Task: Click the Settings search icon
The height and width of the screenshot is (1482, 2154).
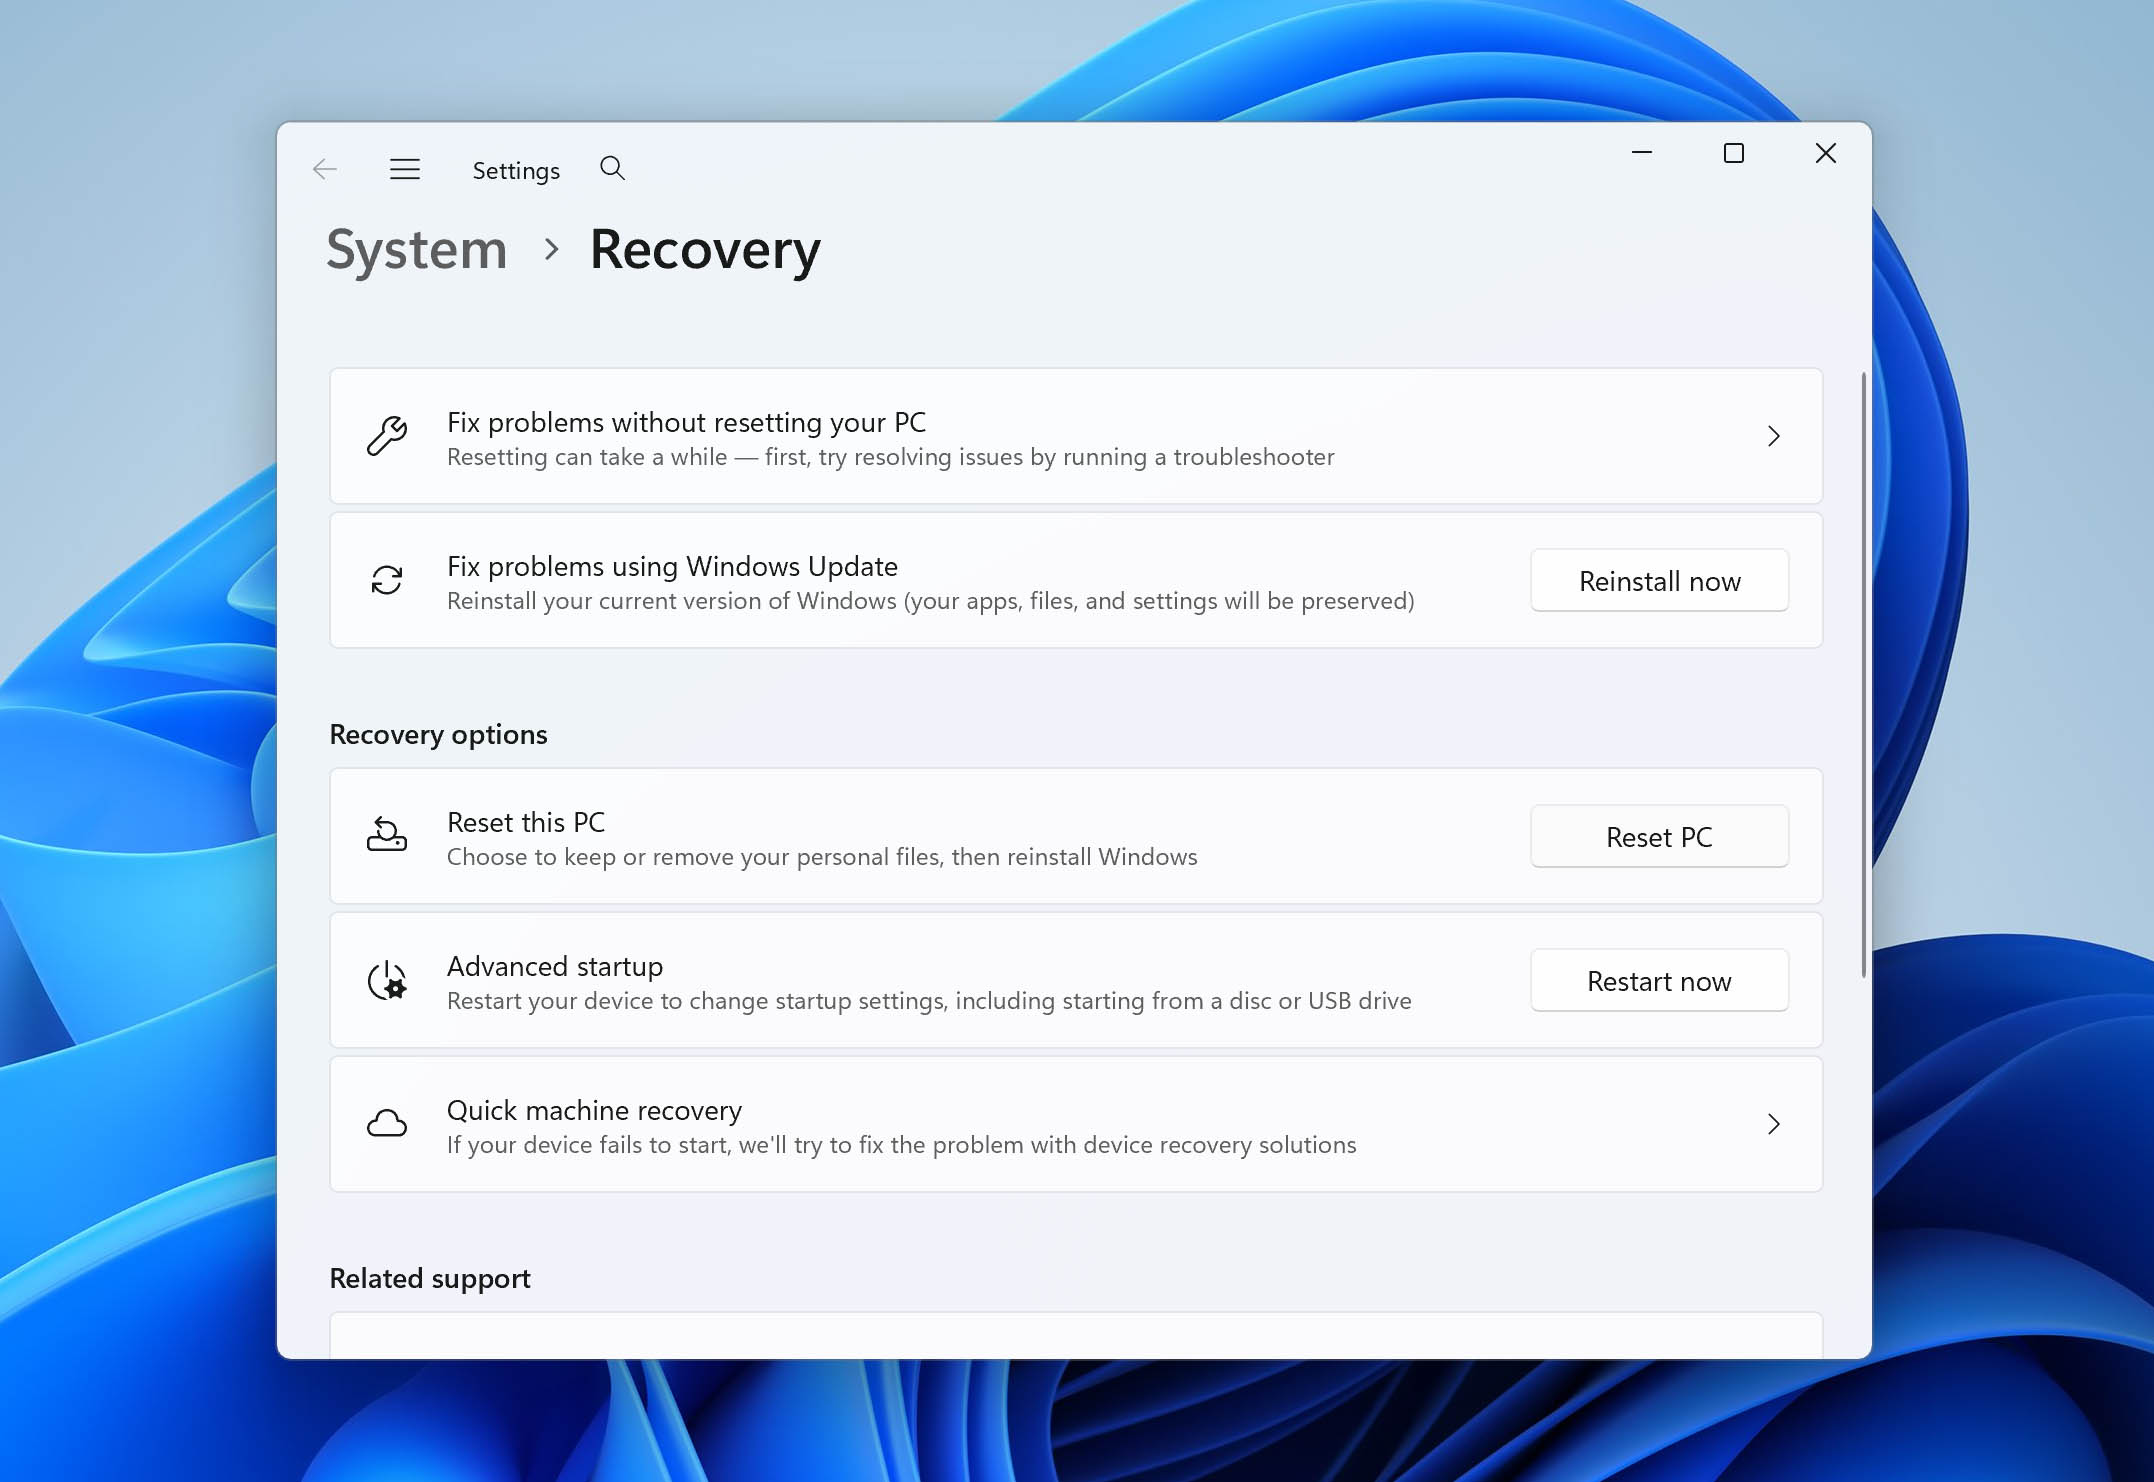Action: click(x=612, y=169)
